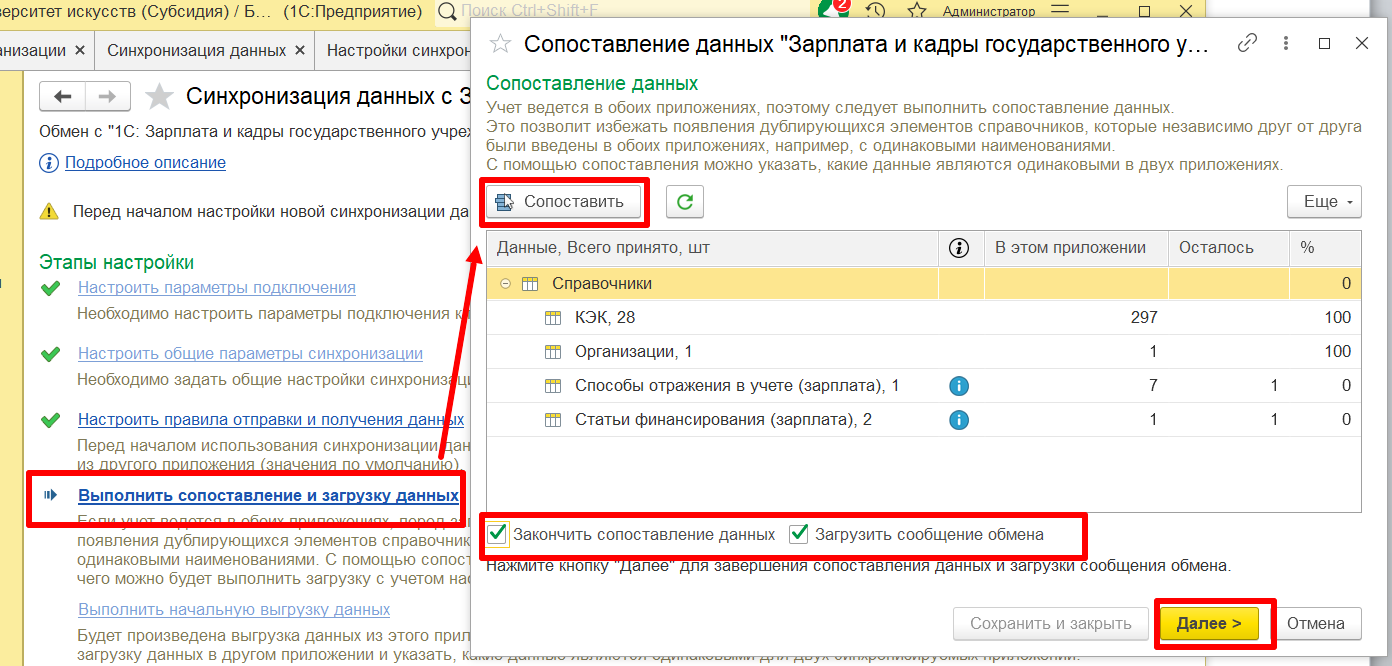Open Подробное описание link

point(145,162)
